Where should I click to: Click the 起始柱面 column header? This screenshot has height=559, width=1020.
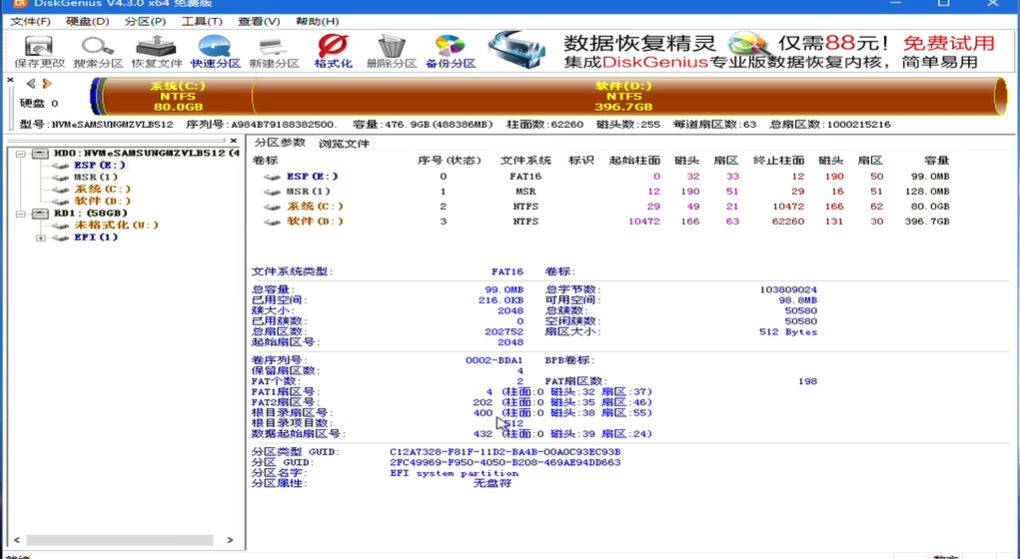[634, 160]
